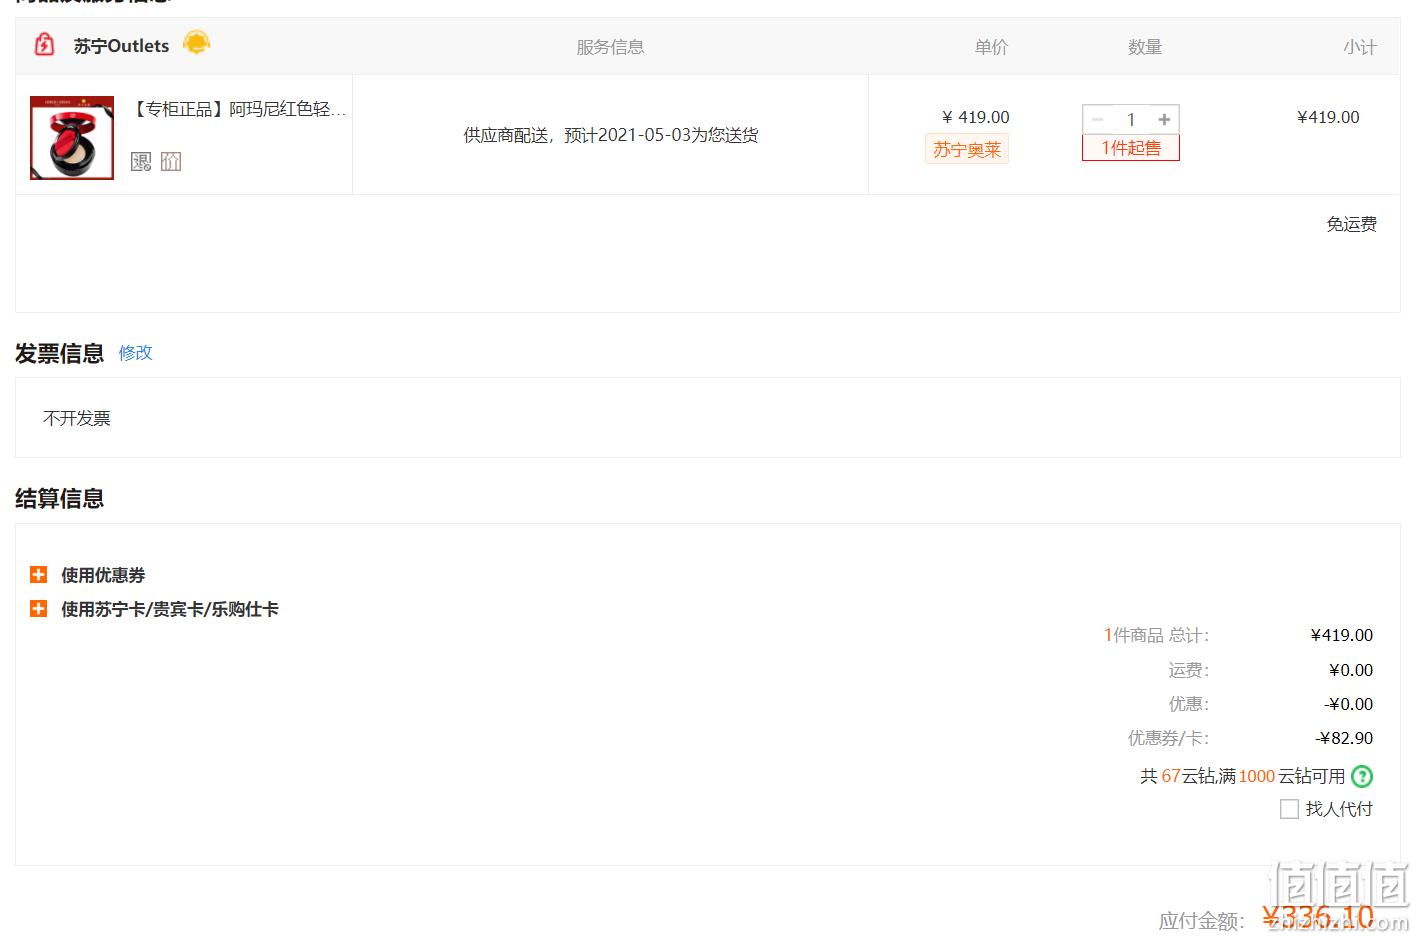This screenshot has height=940, width=1418.
Task: Click the delivery estimate text 预计2021-05-03为您送货
Action: pyautogui.click(x=661, y=135)
